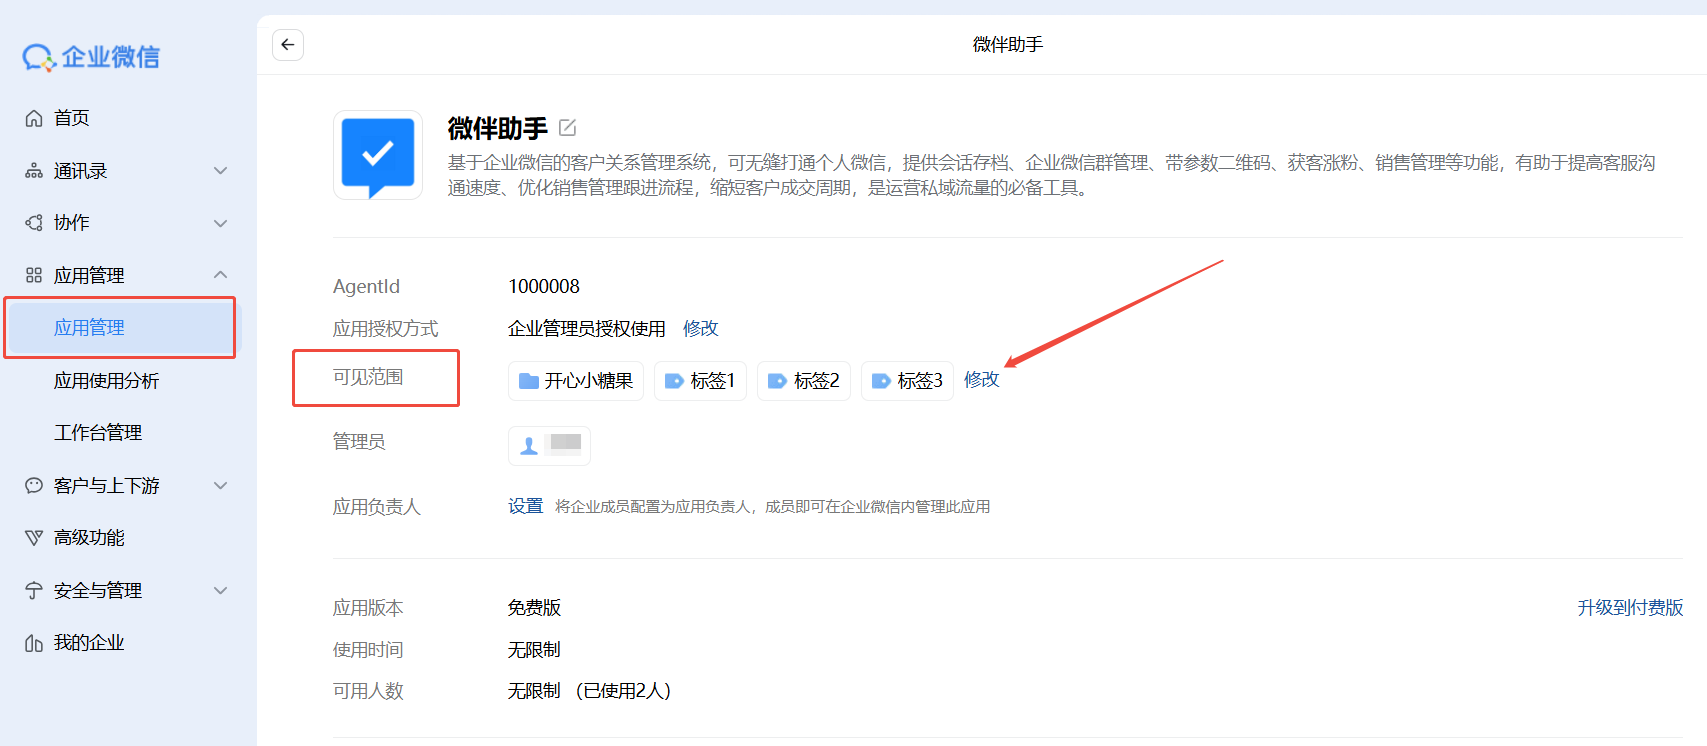The height and width of the screenshot is (746, 1707).
Task: Collapse the 应用管理 menu chevron
Action: pos(221,275)
